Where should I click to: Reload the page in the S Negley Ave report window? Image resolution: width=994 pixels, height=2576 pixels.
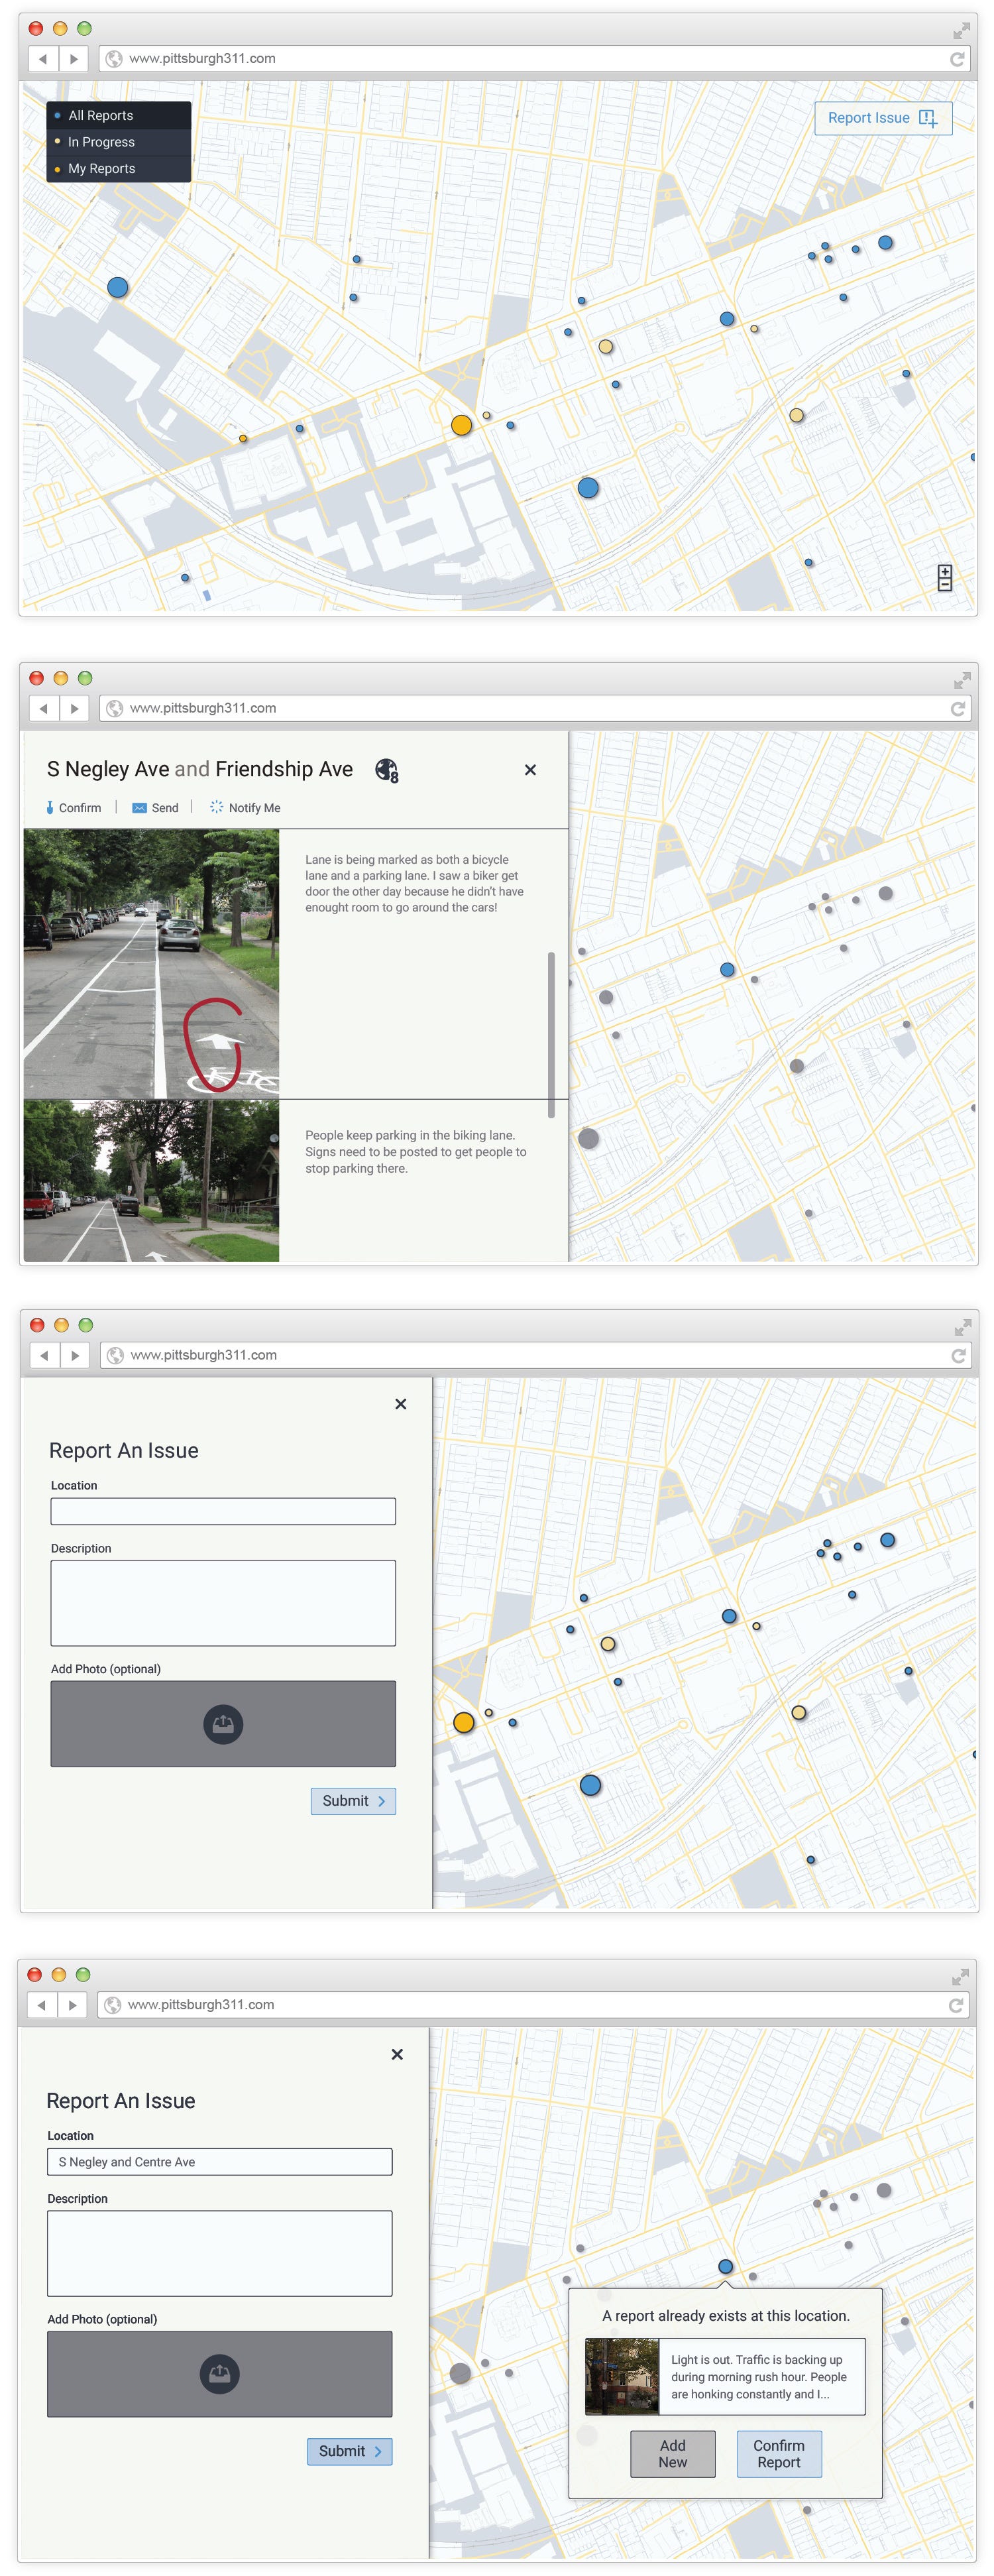tap(958, 709)
